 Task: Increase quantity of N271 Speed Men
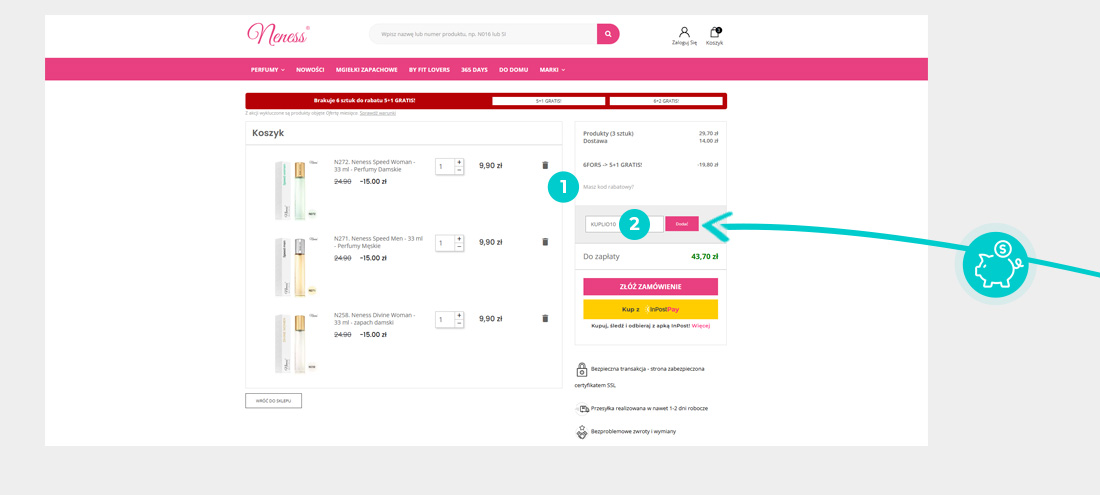tap(460, 238)
